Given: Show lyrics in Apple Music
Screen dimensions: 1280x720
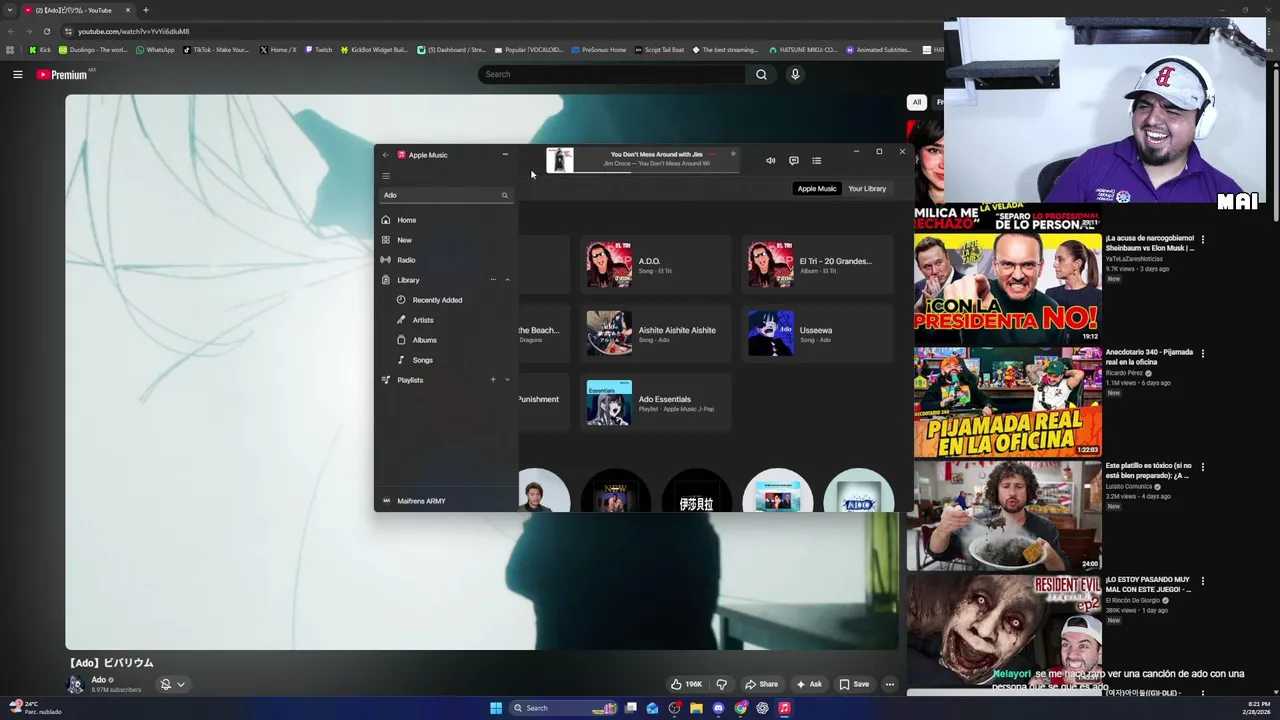Looking at the screenshot, I should point(794,160).
